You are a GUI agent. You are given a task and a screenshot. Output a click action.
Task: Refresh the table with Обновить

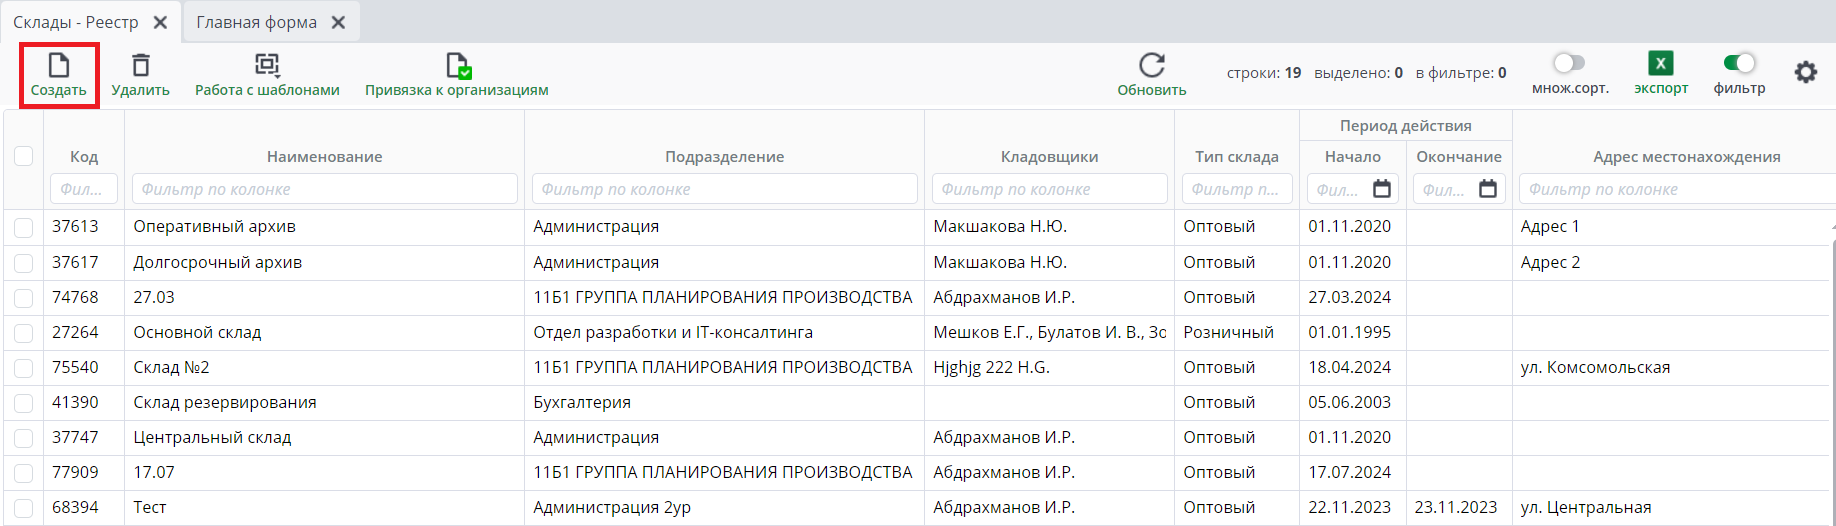tap(1152, 66)
